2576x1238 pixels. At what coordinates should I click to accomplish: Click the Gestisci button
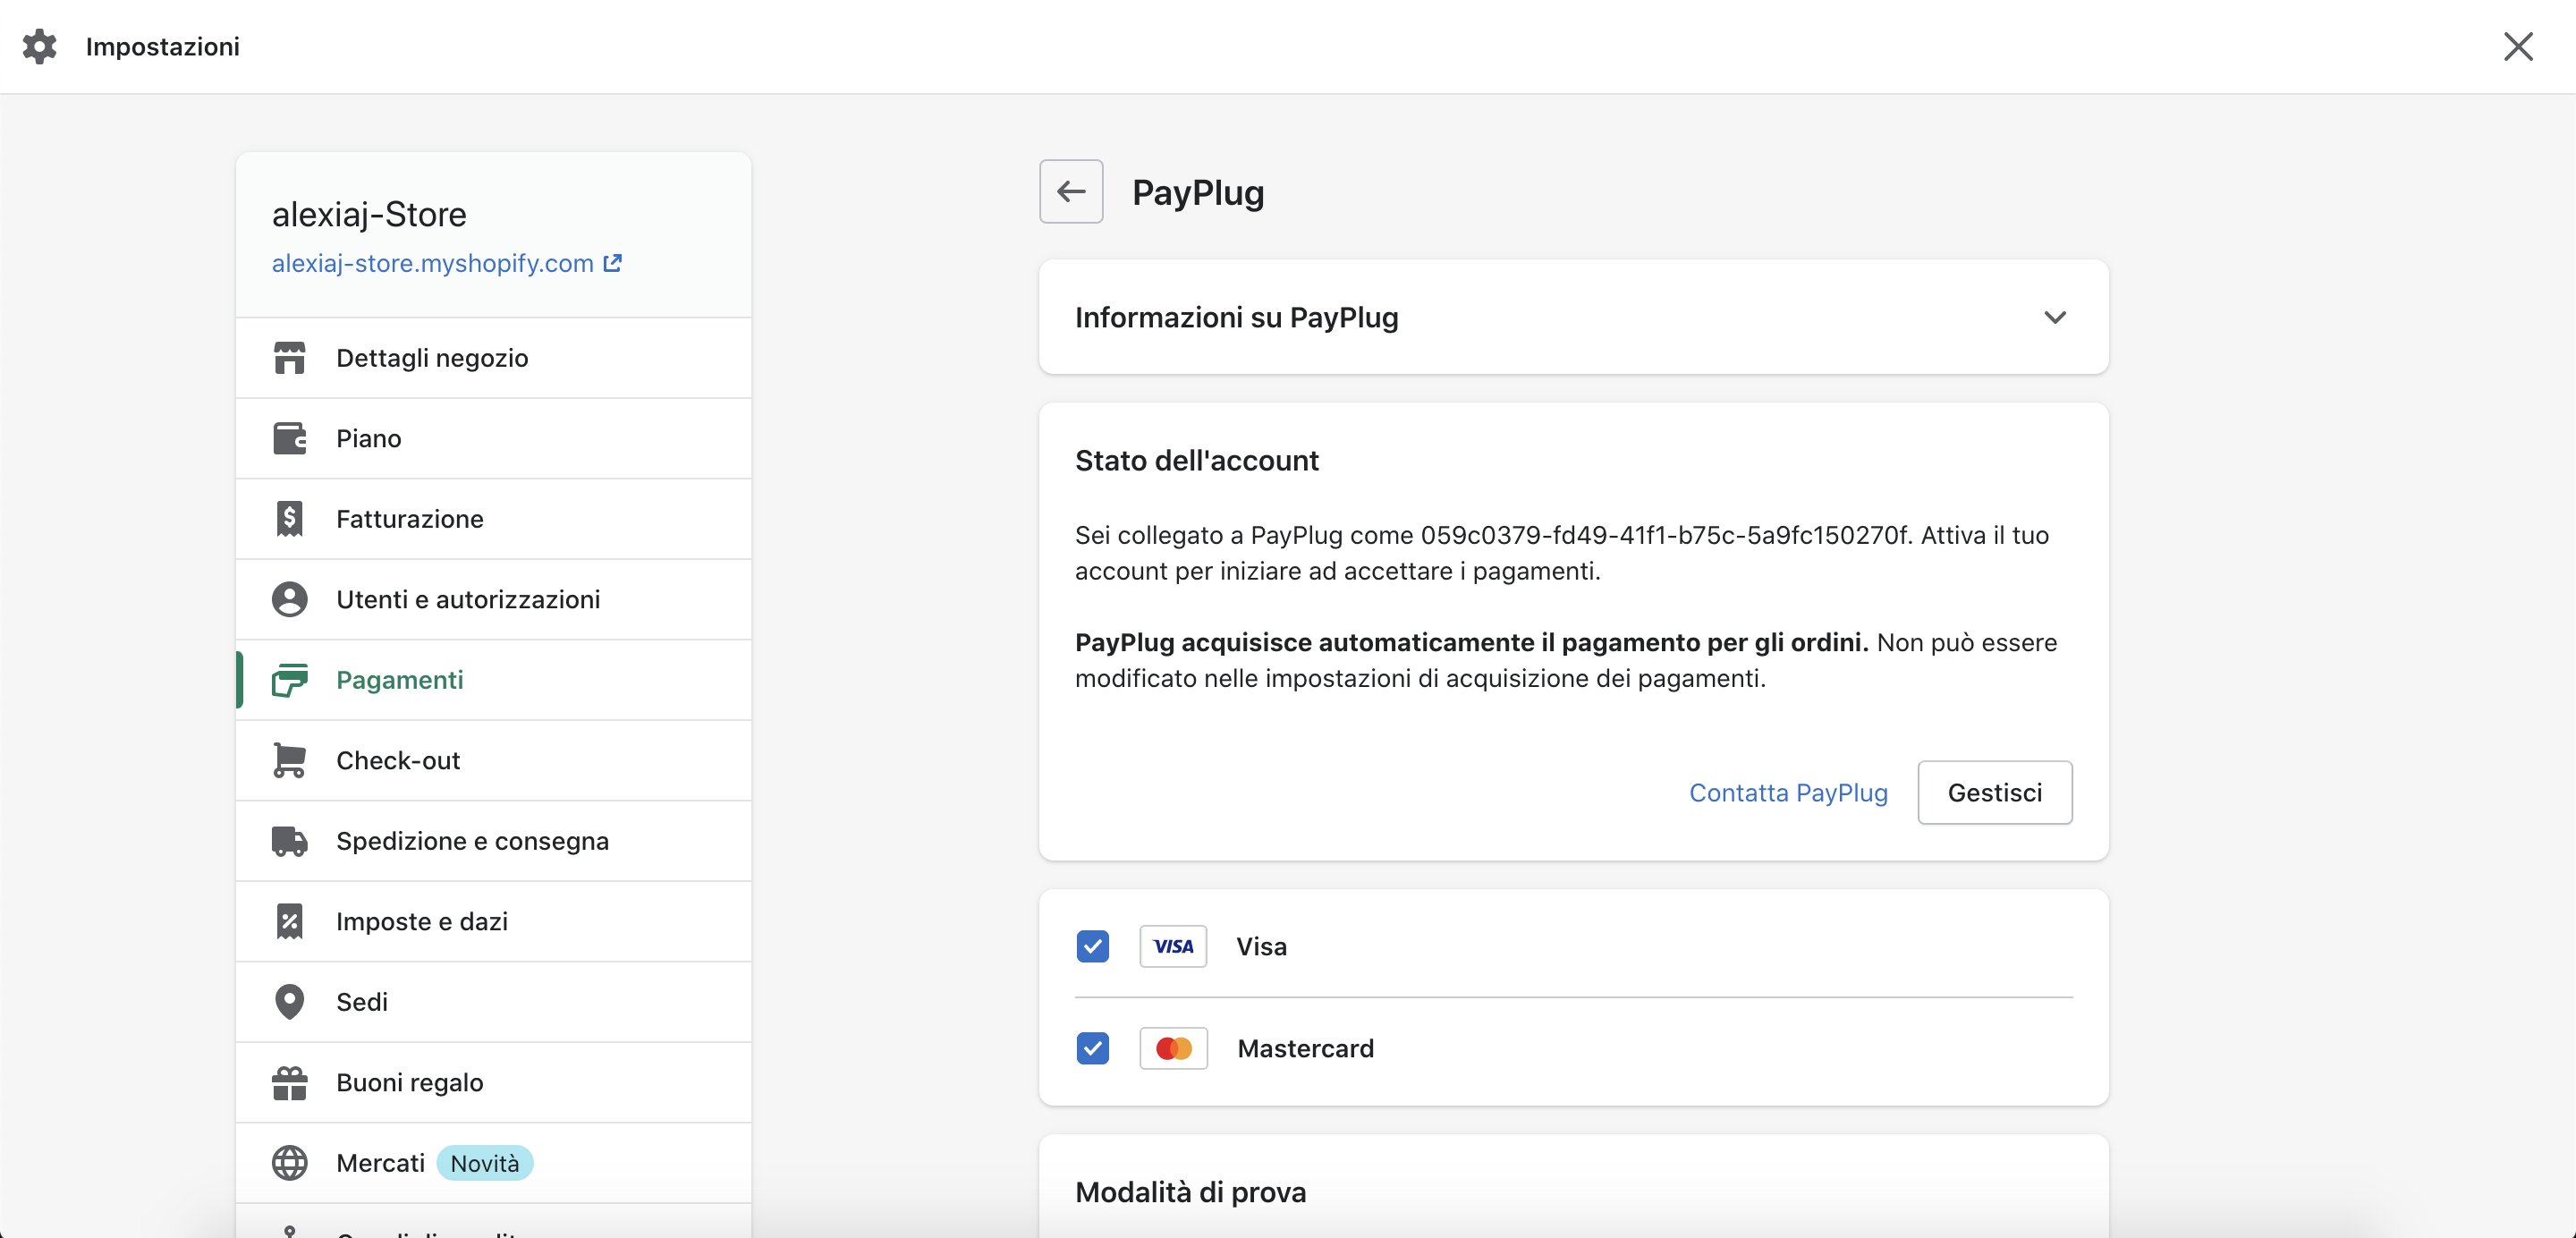(1995, 792)
